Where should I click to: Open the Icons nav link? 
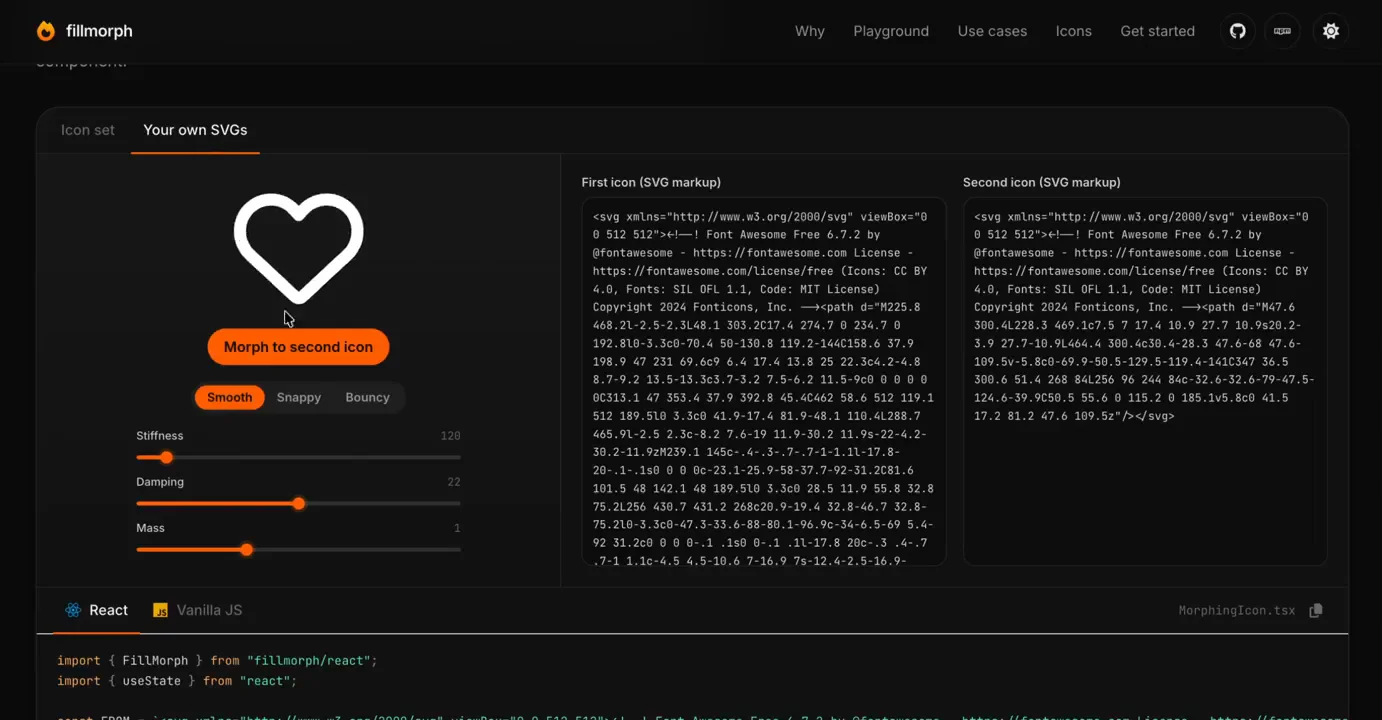1074,31
